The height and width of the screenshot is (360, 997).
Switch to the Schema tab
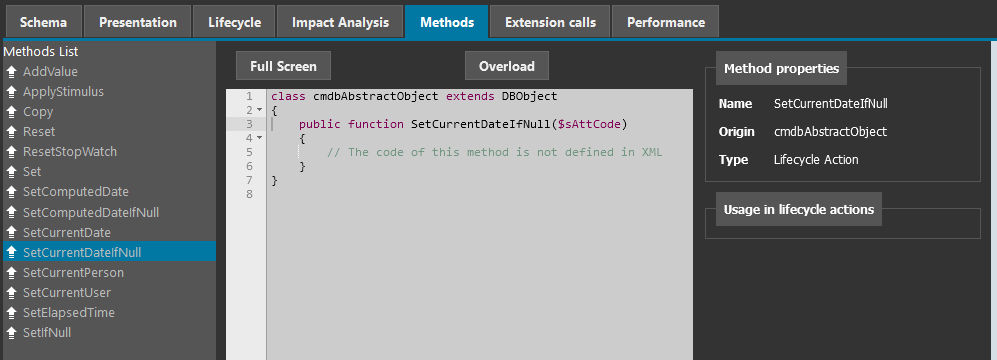(x=43, y=22)
